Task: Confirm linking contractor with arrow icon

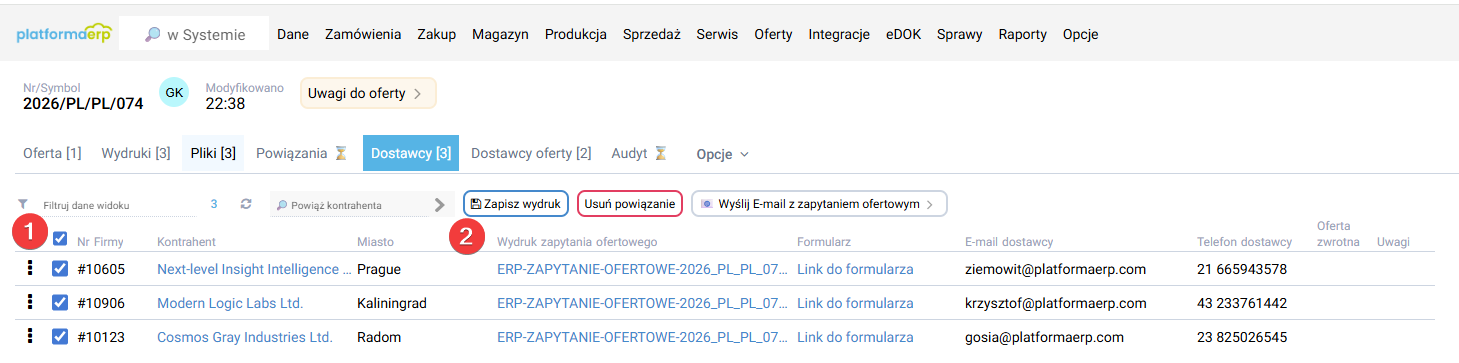Action: [x=439, y=204]
